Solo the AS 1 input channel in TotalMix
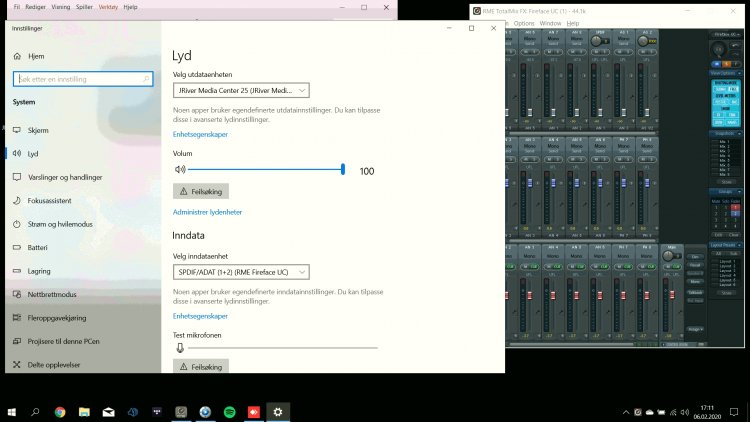 pyautogui.click(x=628, y=52)
